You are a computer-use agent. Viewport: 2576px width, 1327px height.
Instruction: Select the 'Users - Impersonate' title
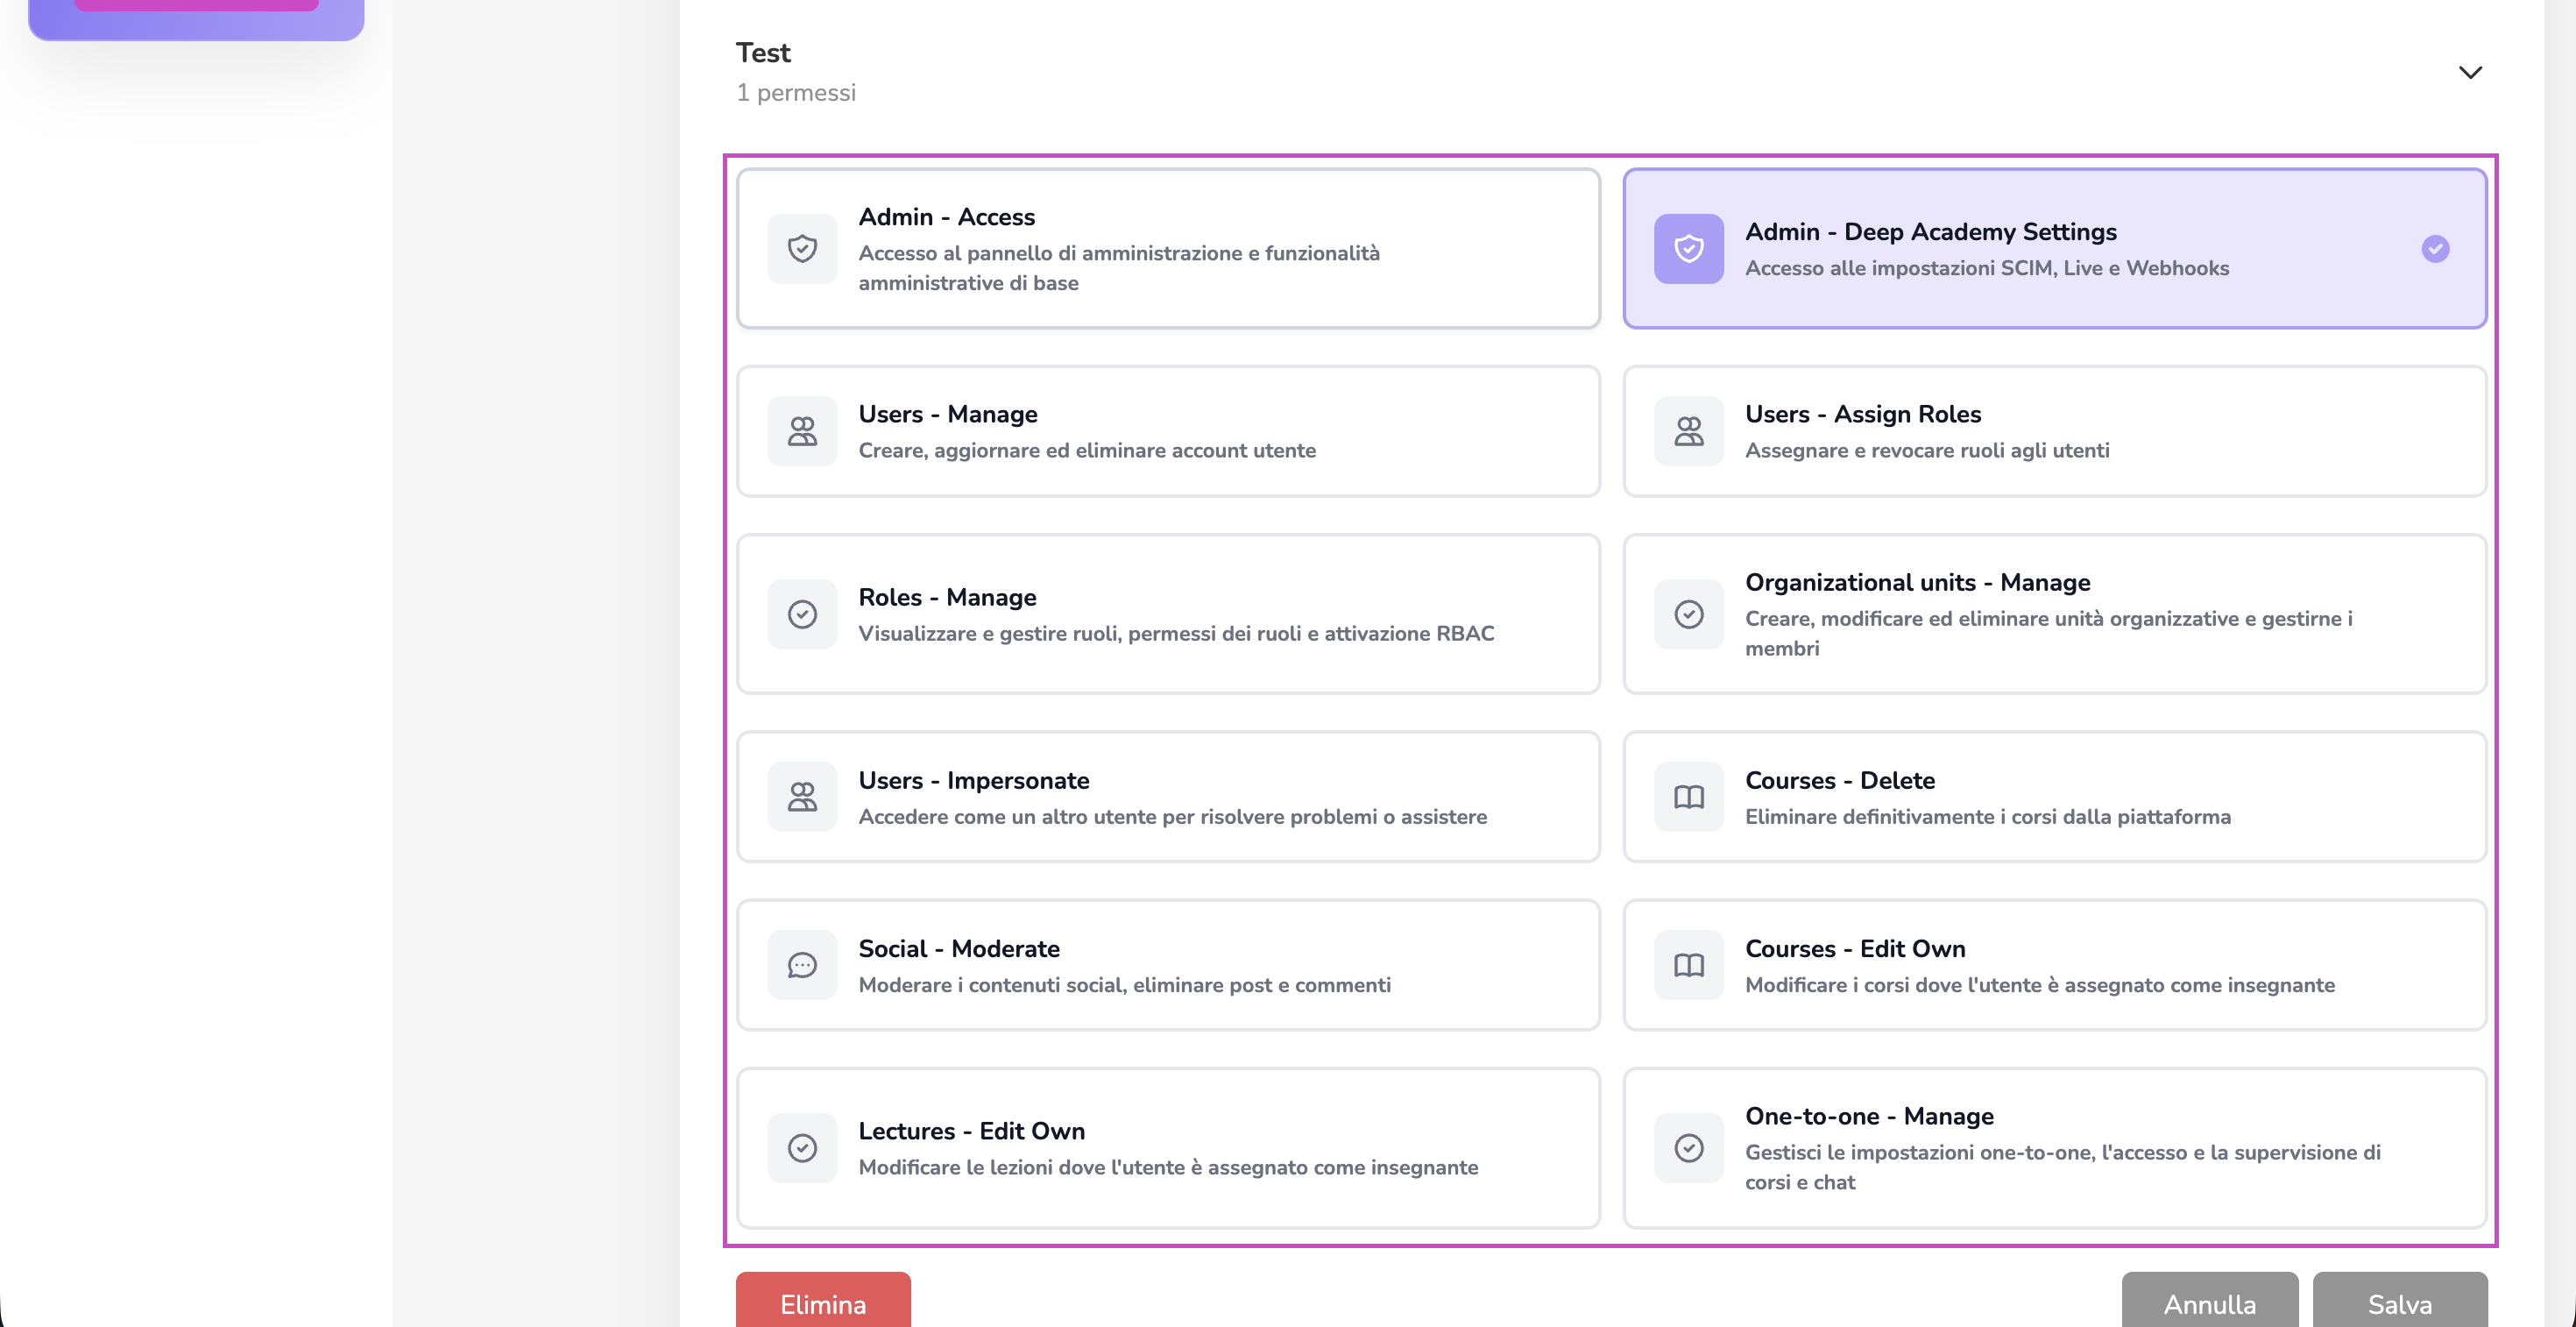click(x=973, y=780)
